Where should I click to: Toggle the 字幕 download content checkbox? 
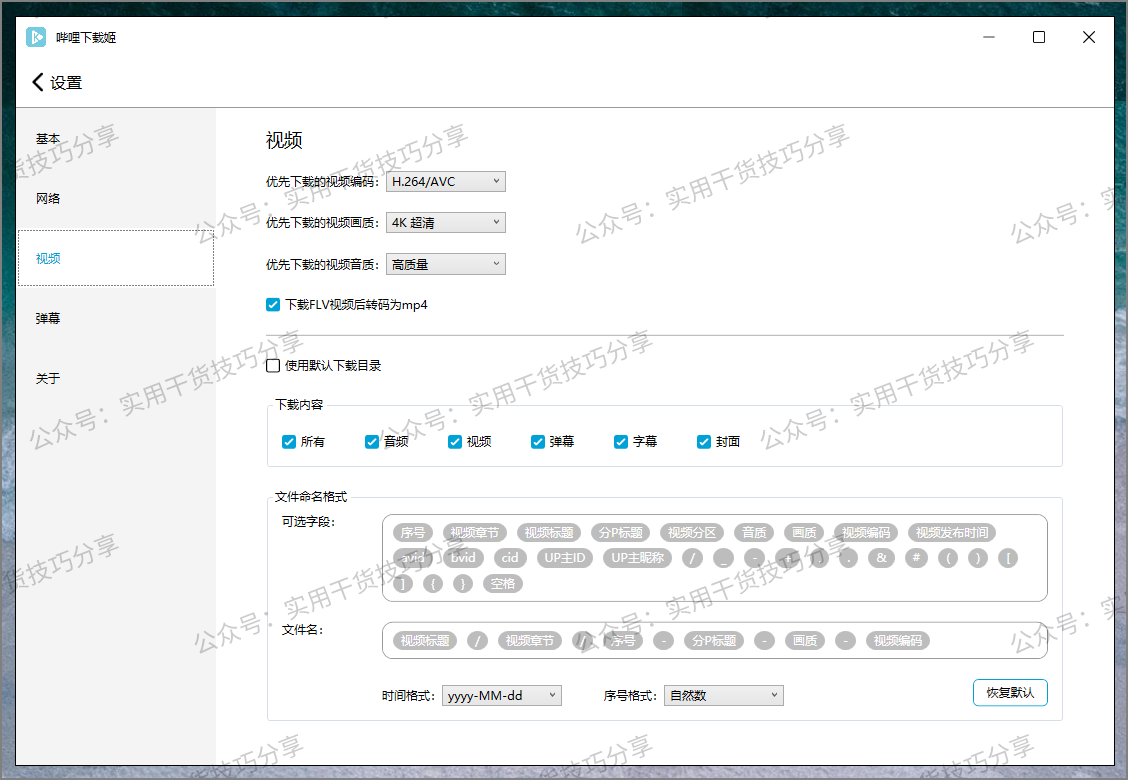tap(621, 441)
